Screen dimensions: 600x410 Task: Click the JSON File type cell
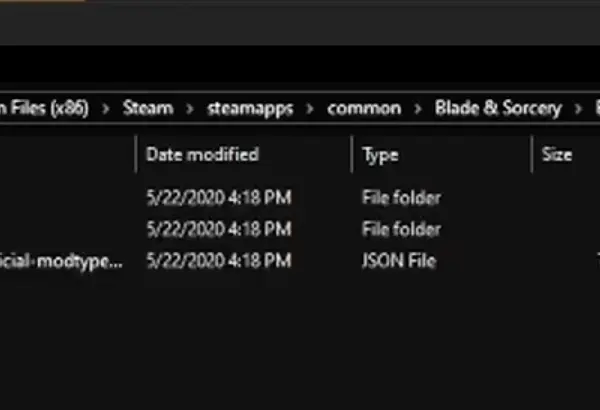[399, 261]
